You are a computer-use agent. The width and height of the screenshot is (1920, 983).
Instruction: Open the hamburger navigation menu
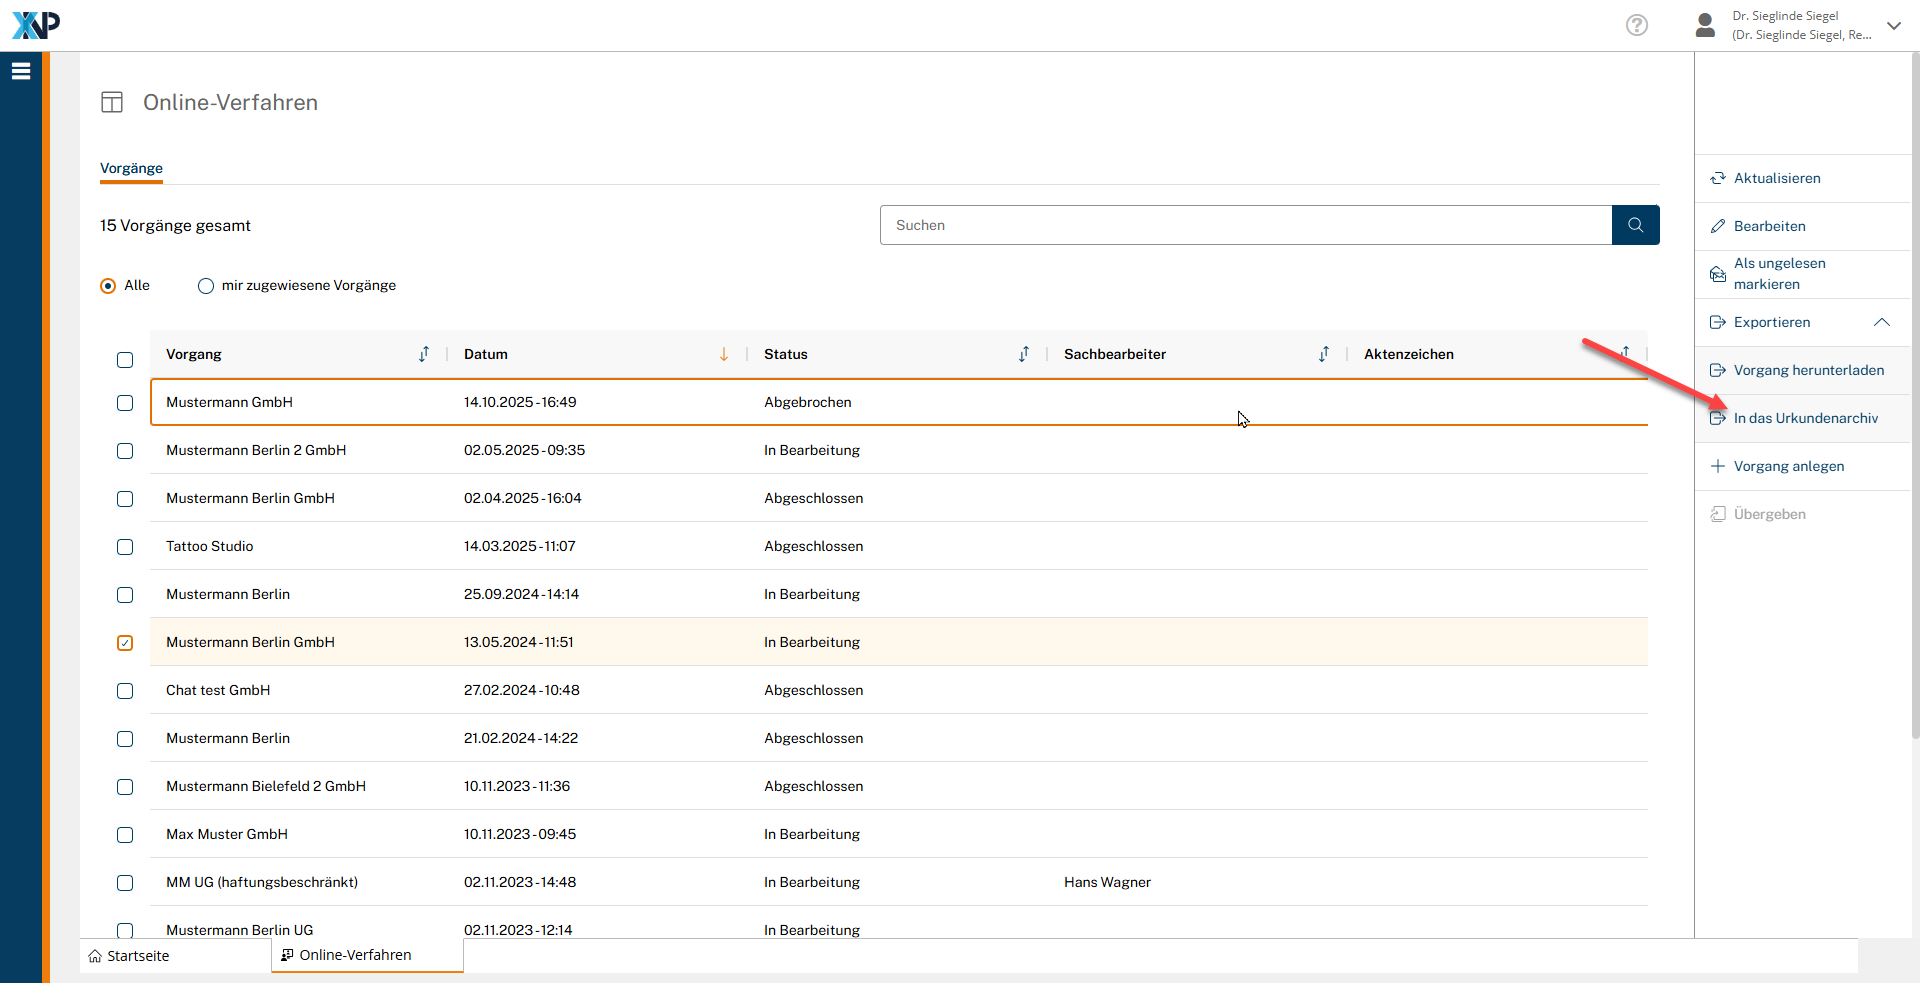click(21, 71)
